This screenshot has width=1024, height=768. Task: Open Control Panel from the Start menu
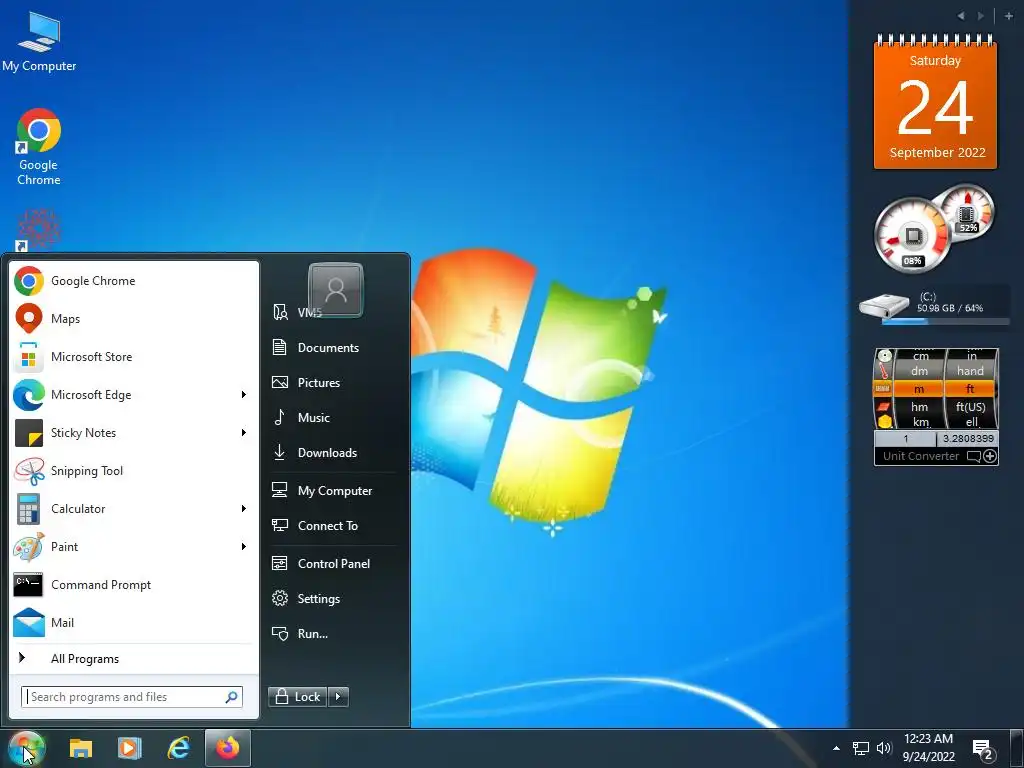333,564
